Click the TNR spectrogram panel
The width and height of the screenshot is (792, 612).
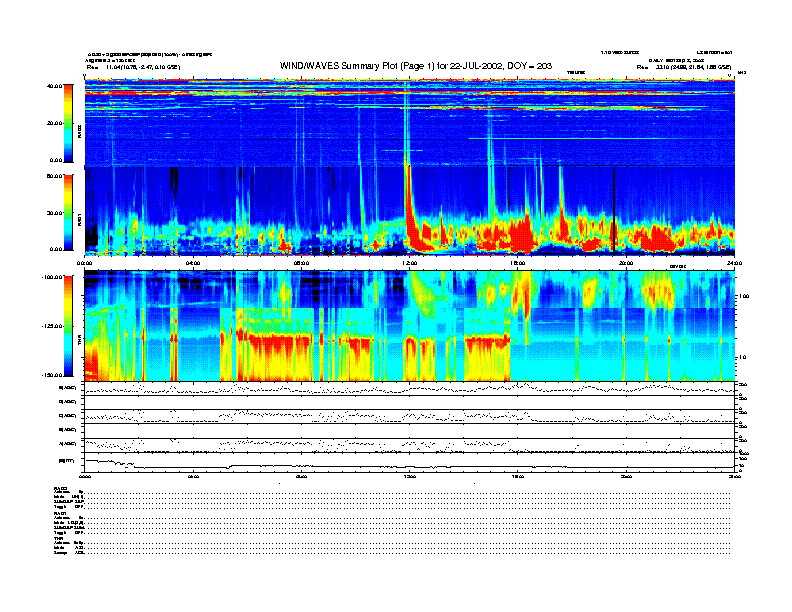click(409, 326)
